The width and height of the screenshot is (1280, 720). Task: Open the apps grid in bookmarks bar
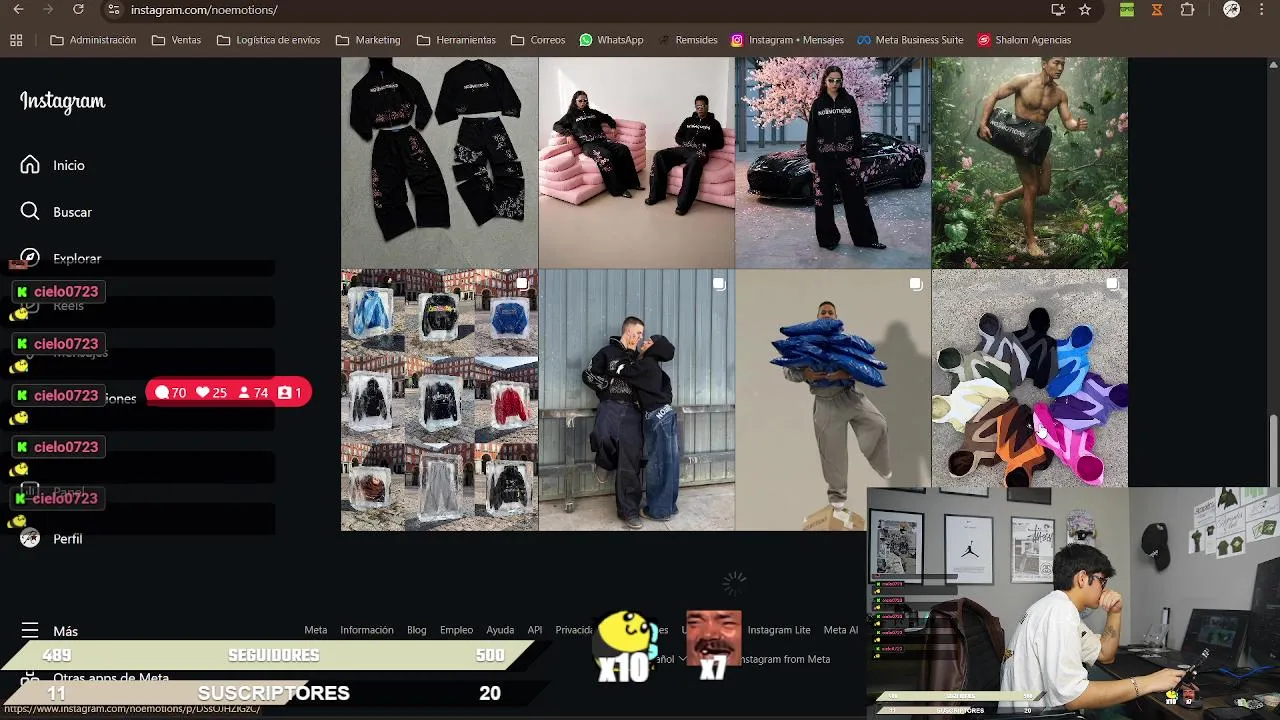click(16, 40)
